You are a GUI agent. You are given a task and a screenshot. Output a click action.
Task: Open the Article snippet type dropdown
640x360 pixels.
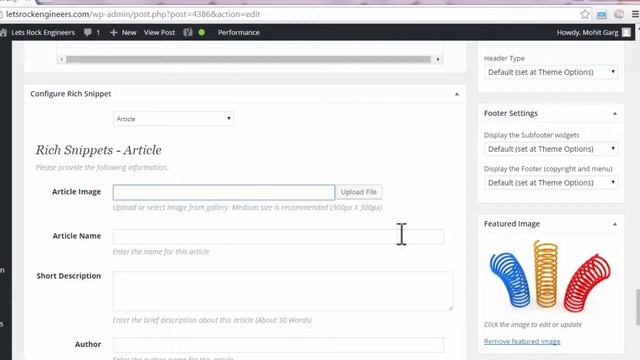coord(173,119)
